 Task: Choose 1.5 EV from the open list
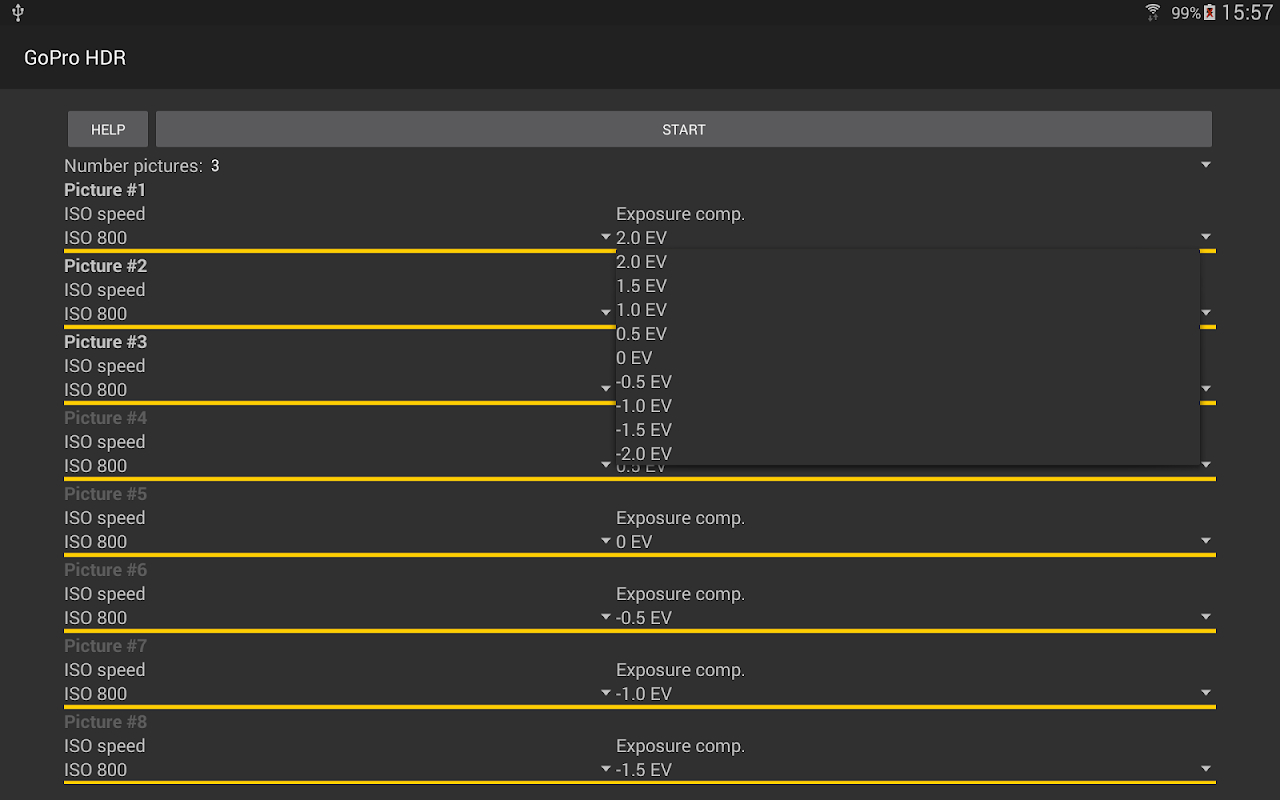pos(908,286)
